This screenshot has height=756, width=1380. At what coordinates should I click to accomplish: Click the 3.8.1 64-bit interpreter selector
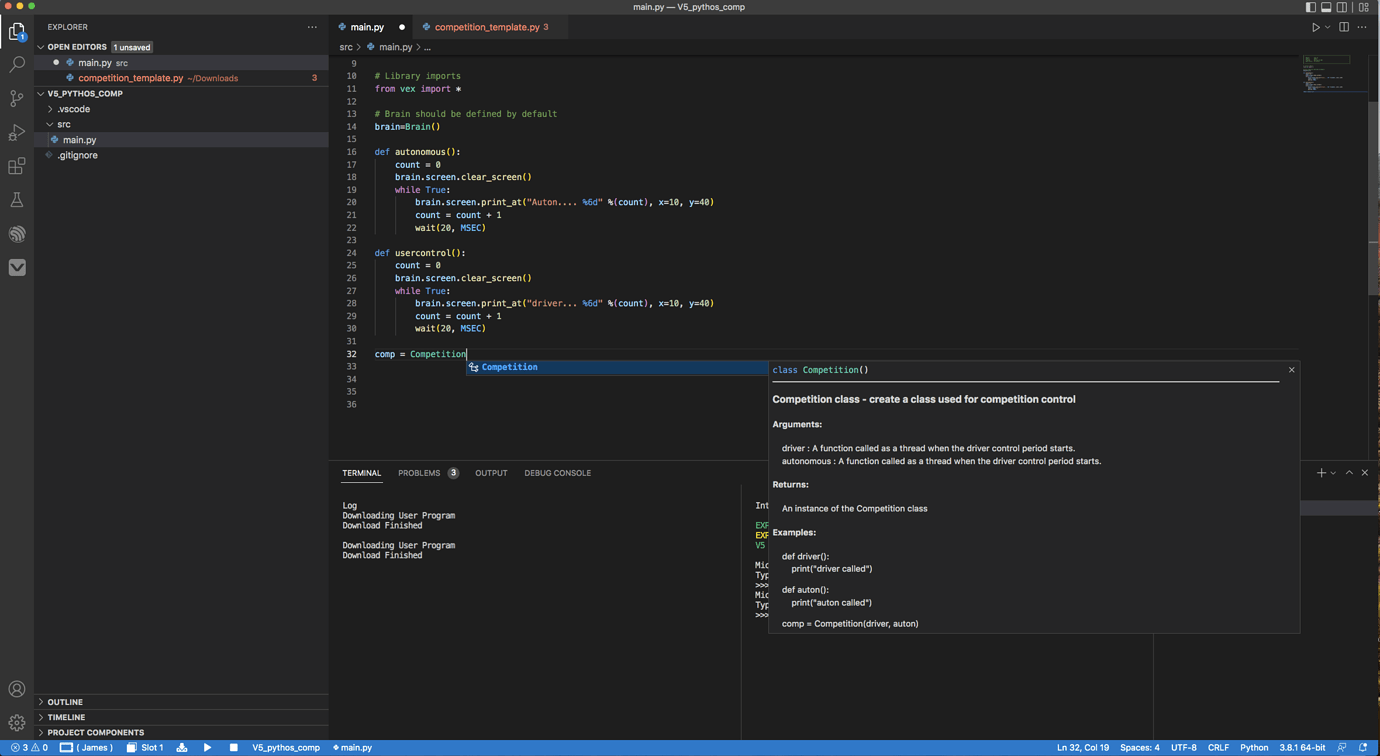click(1302, 748)
